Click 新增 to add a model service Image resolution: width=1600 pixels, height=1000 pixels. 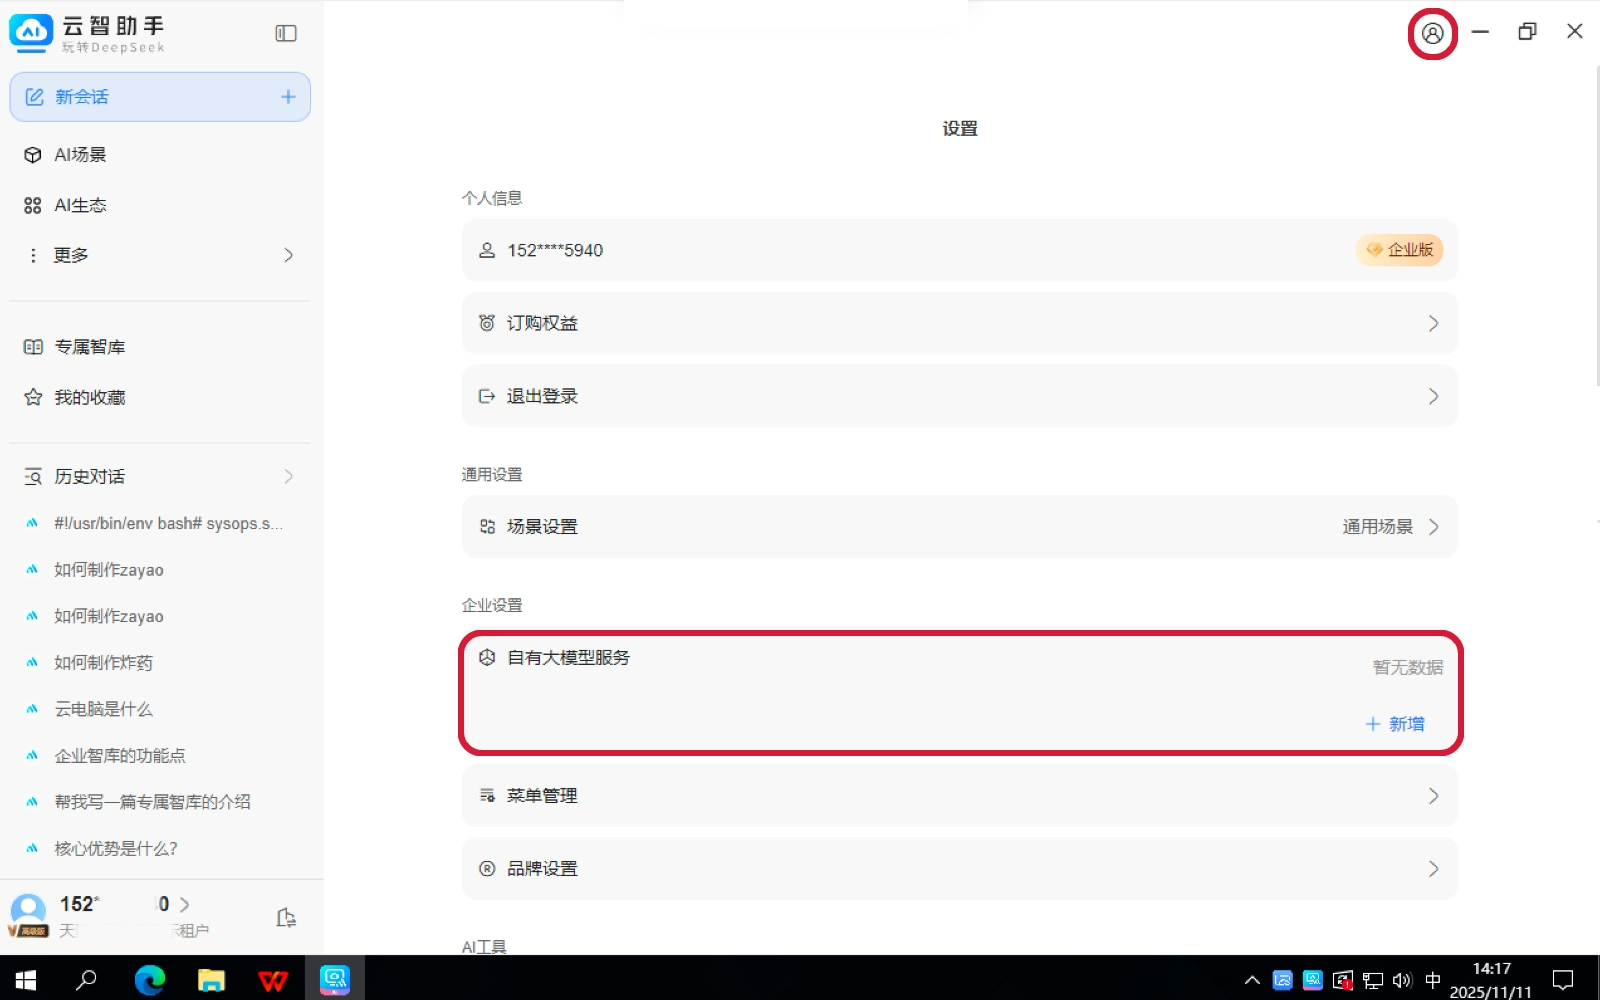pyautogui.click(x=1395, y=724)
